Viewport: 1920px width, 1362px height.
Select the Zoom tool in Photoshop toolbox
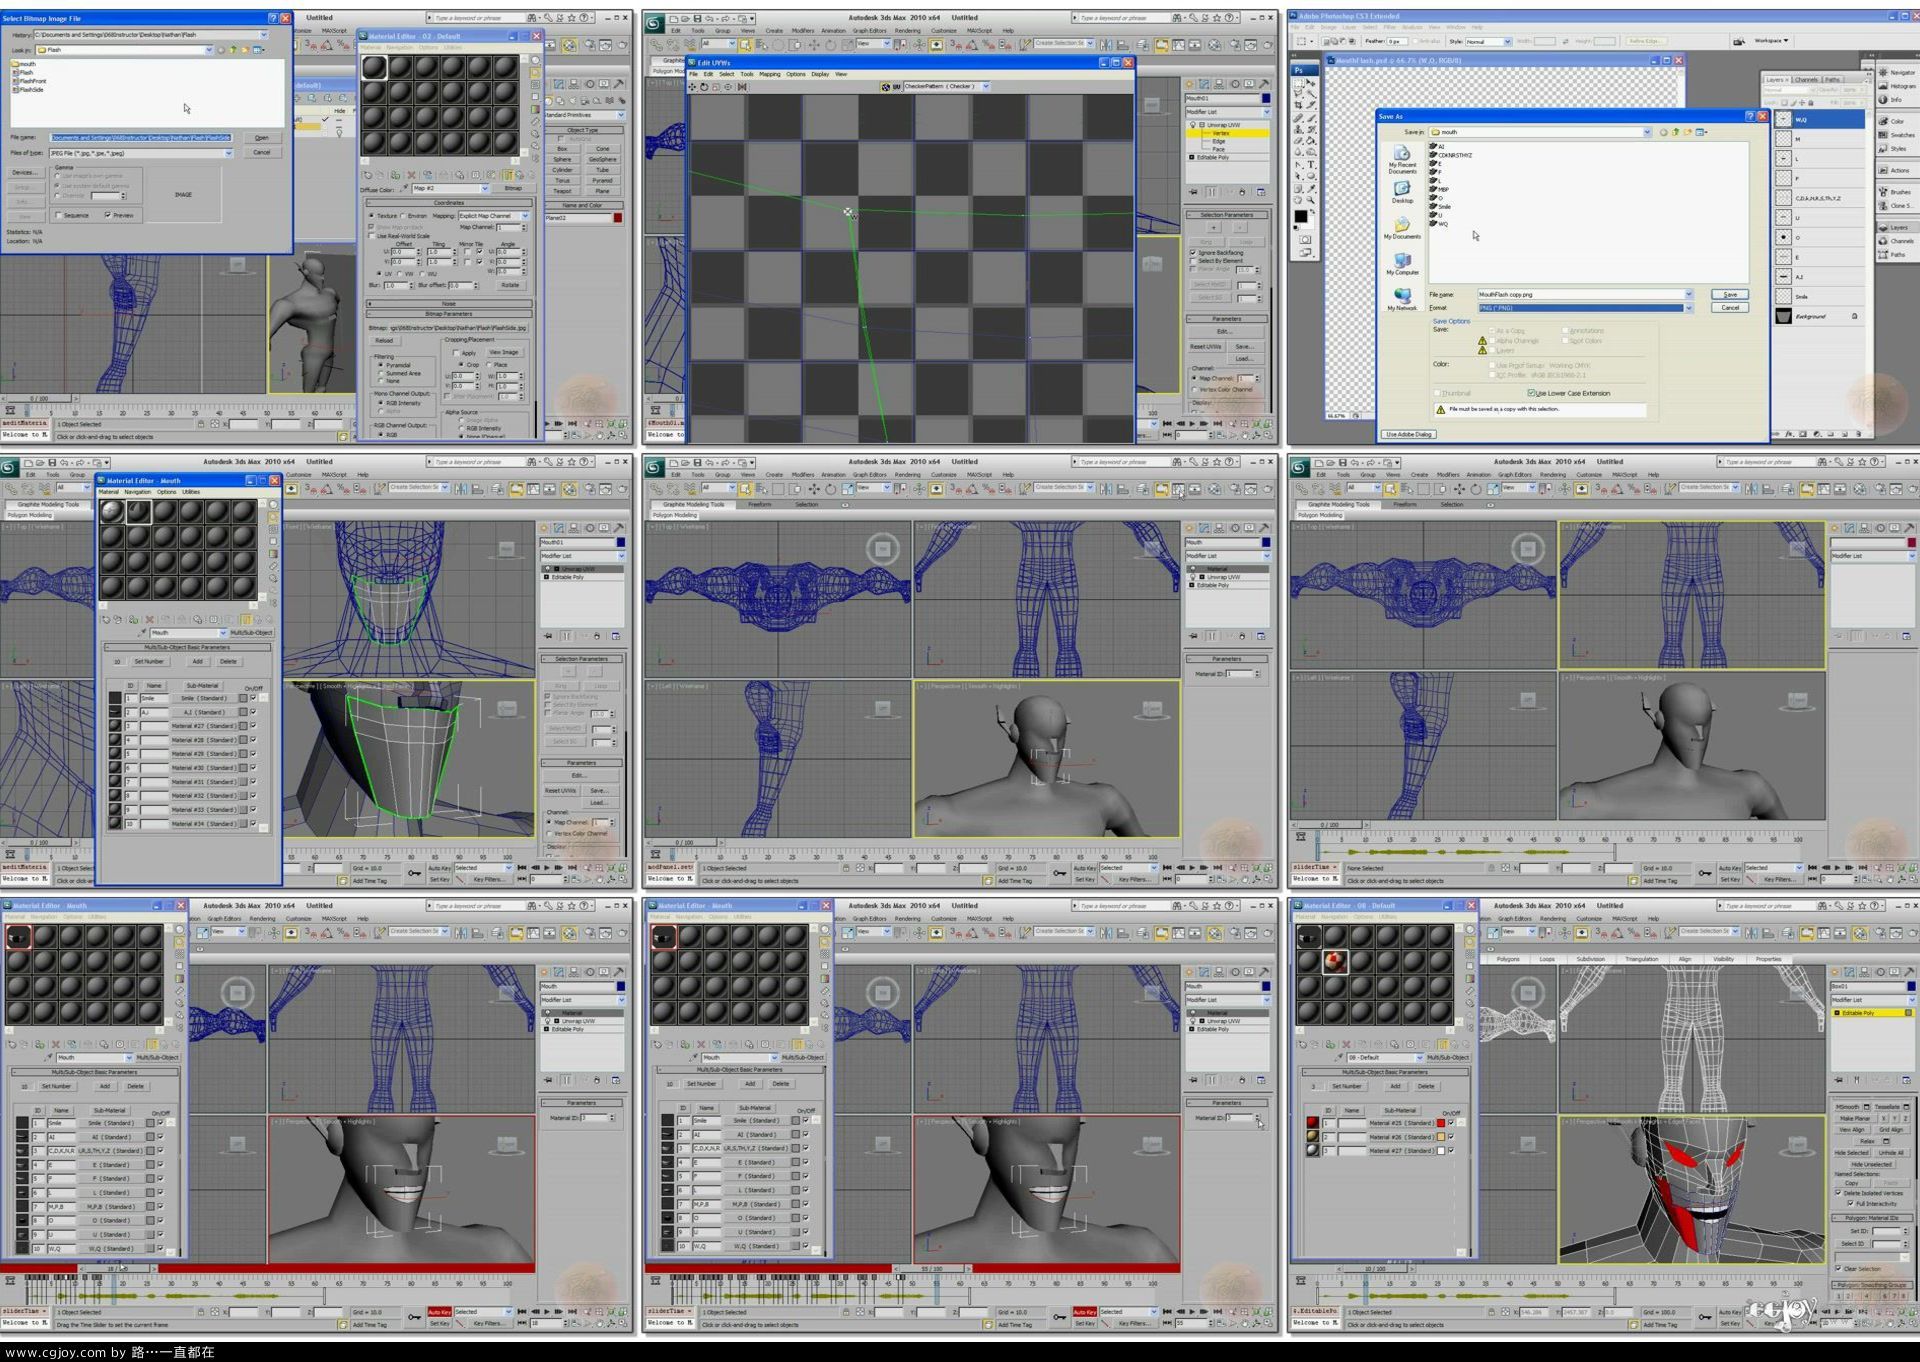1311,200
